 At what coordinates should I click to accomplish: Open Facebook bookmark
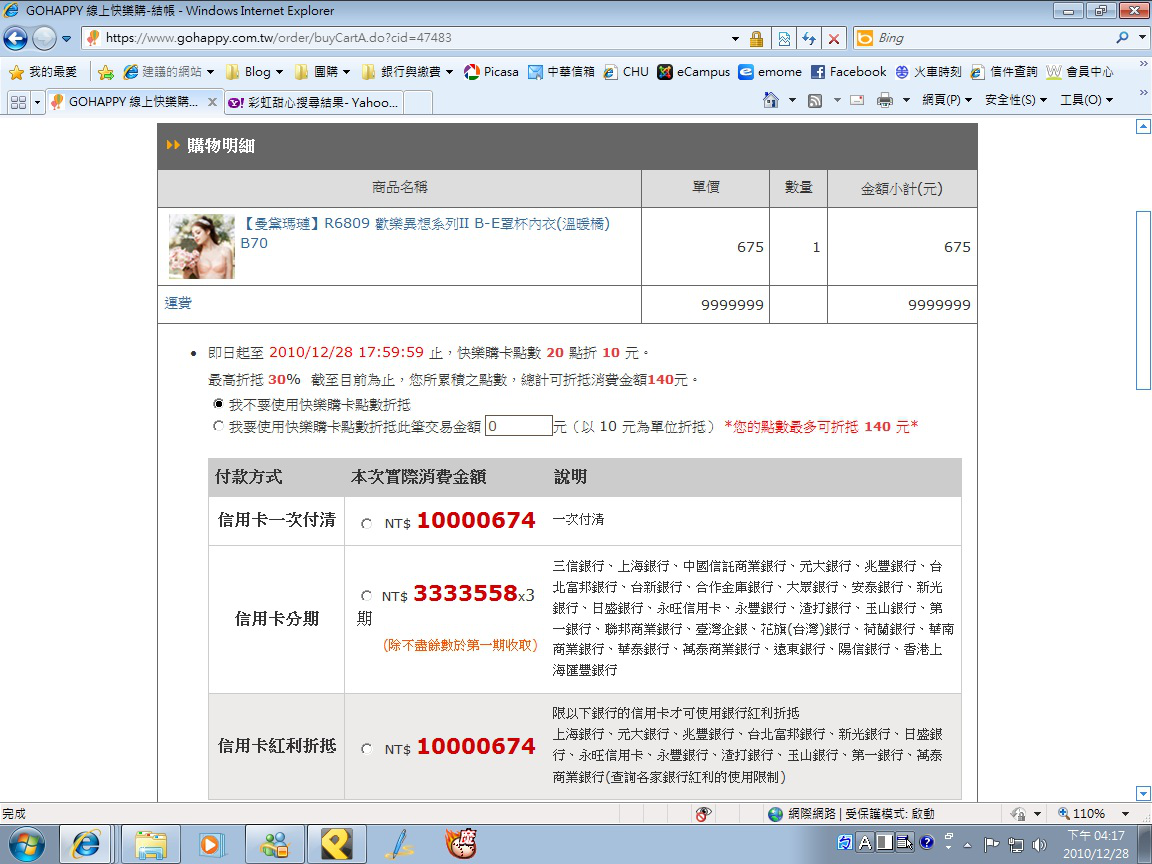849,71
